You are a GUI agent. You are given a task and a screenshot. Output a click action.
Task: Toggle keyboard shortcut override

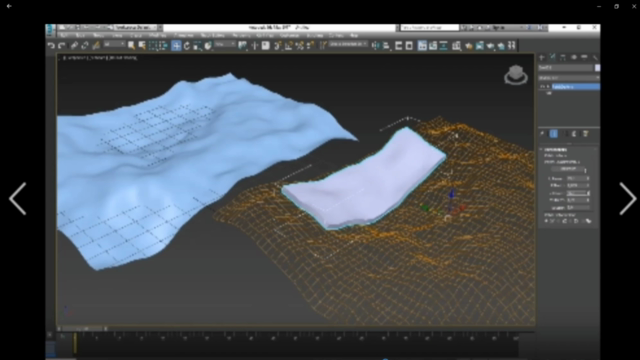pyautogui.click(x=265, y=45)
